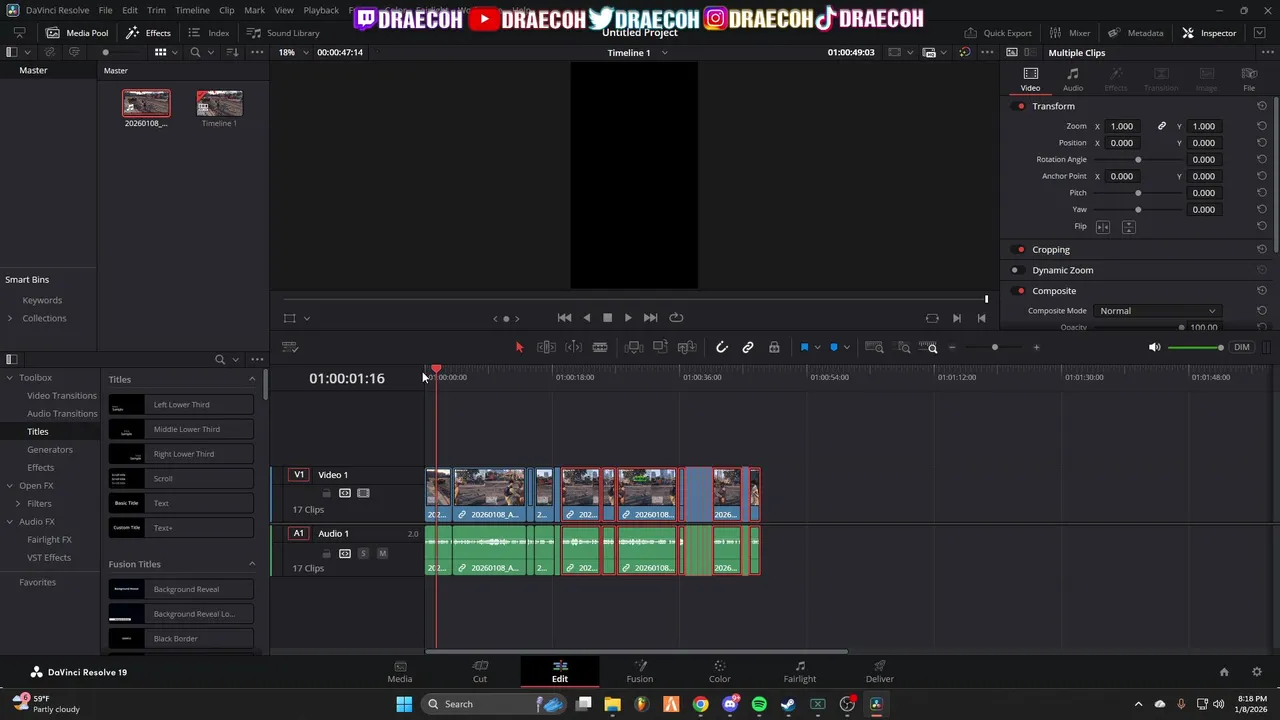Add a blue marker to timeline
1280x720 pixels.
click(x=833, y=347)
